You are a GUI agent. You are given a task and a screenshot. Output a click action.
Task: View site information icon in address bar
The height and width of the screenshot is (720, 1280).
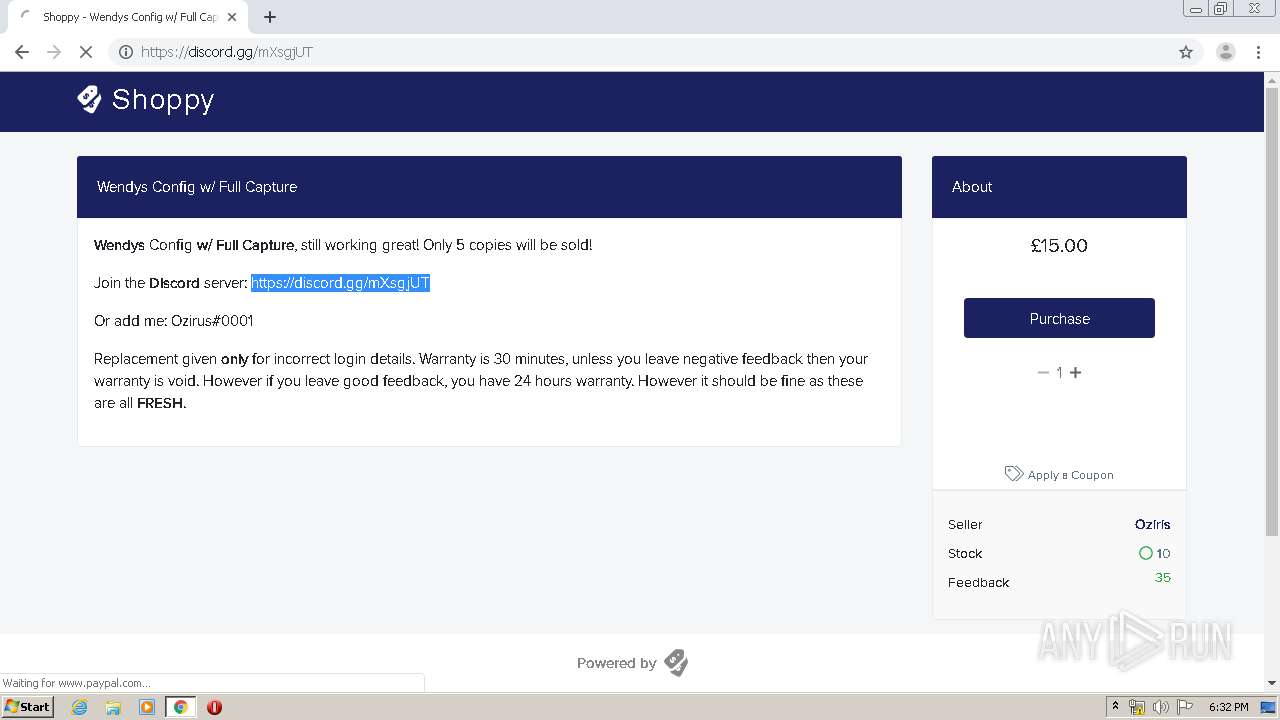(126, 52)
